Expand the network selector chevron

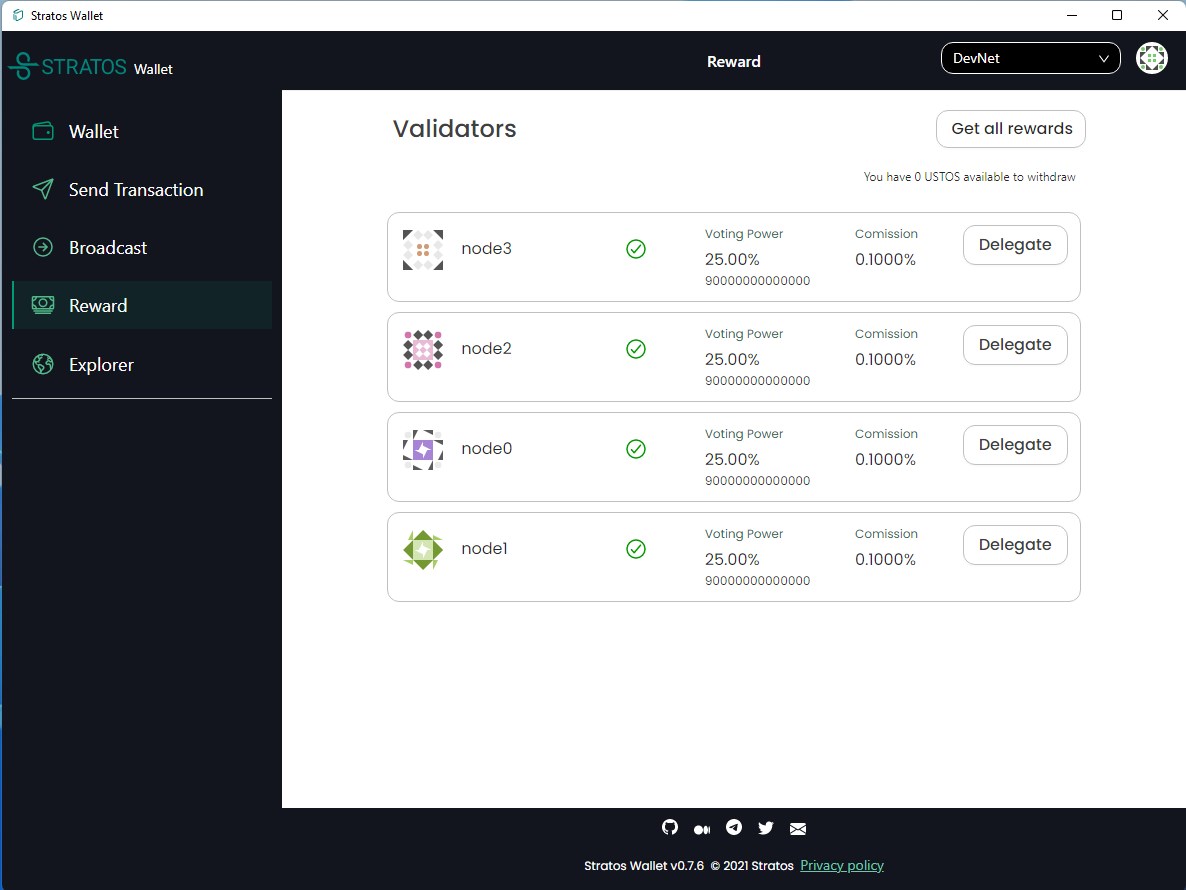click(x=1103, y=58)
